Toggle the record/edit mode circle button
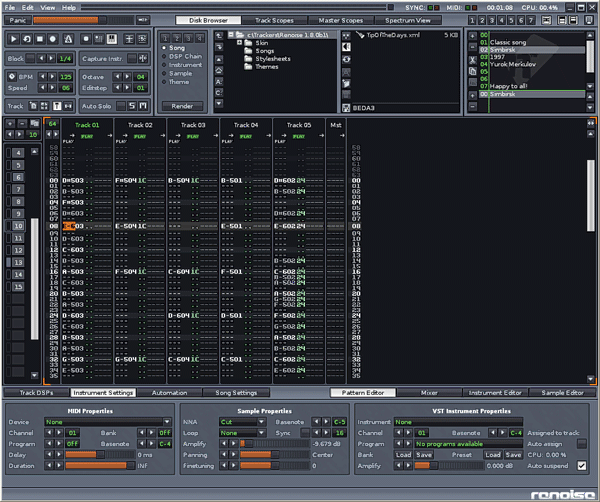 pyautogui.click(x=53, y=39)
